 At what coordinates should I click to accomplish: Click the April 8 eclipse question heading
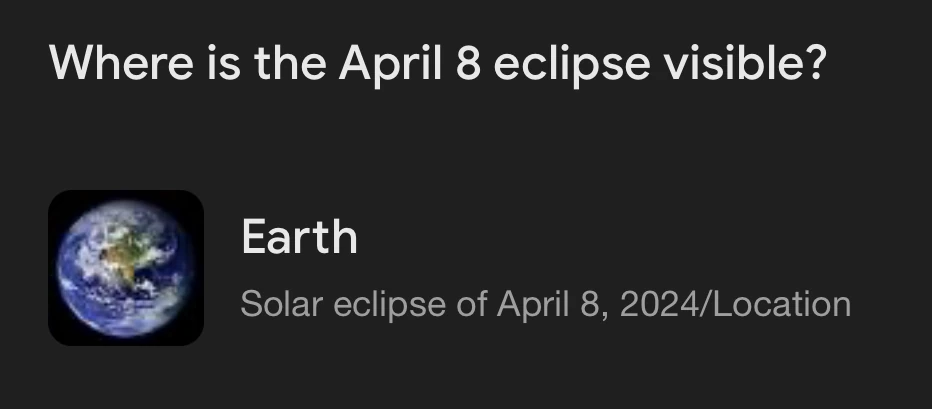(x=438, y=65)
